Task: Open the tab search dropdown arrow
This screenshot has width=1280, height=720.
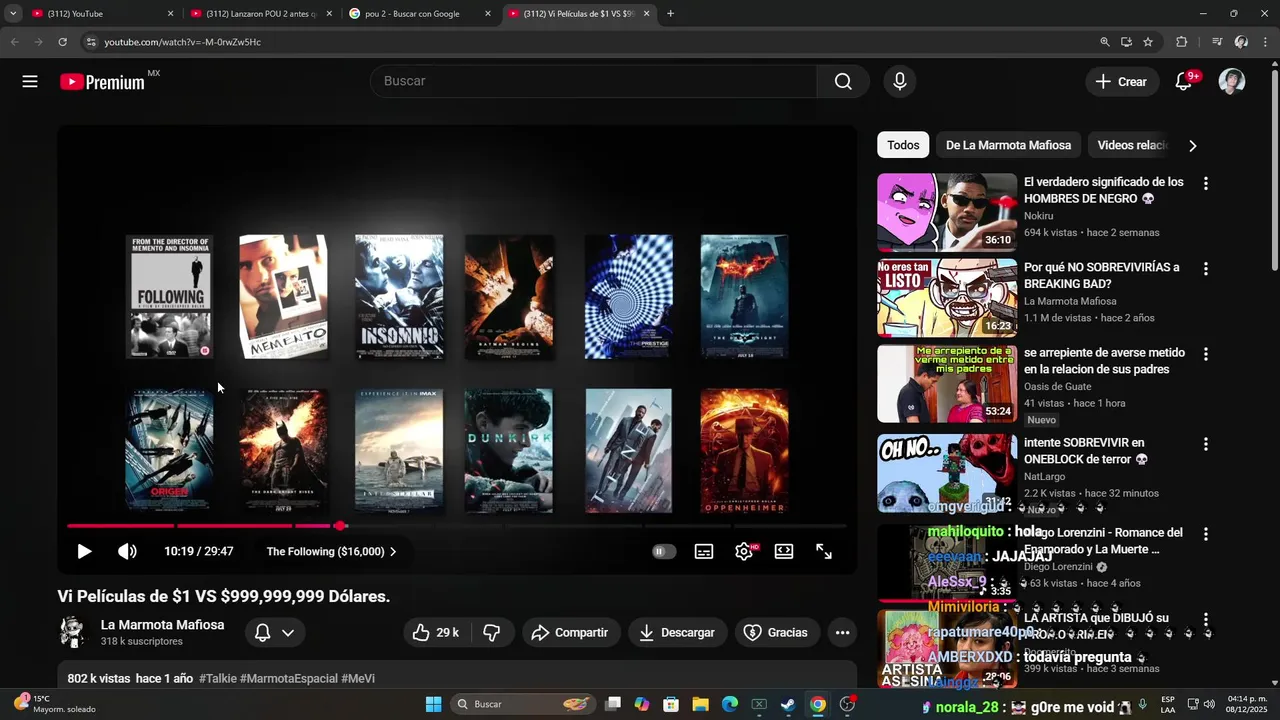Action: 13,14
